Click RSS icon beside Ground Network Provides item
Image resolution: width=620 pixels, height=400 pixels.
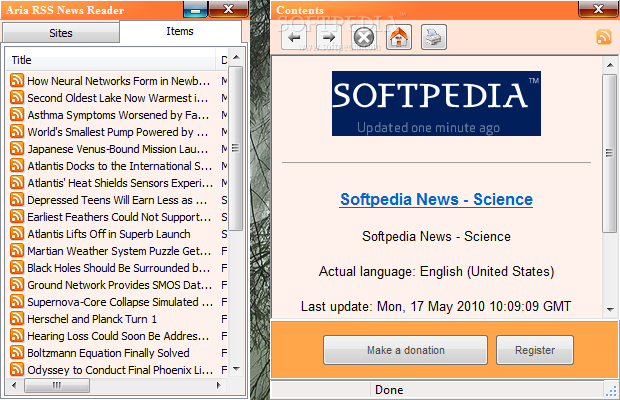coord(17,284)
